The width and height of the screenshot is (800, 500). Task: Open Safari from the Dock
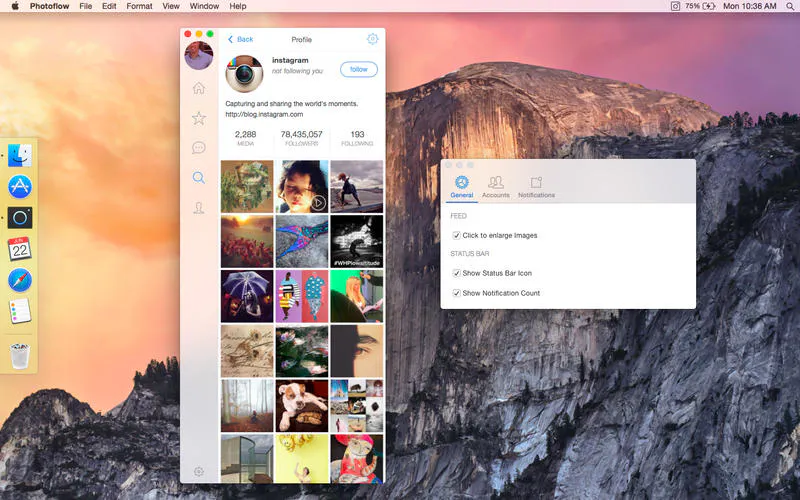(x=20, y=280)
